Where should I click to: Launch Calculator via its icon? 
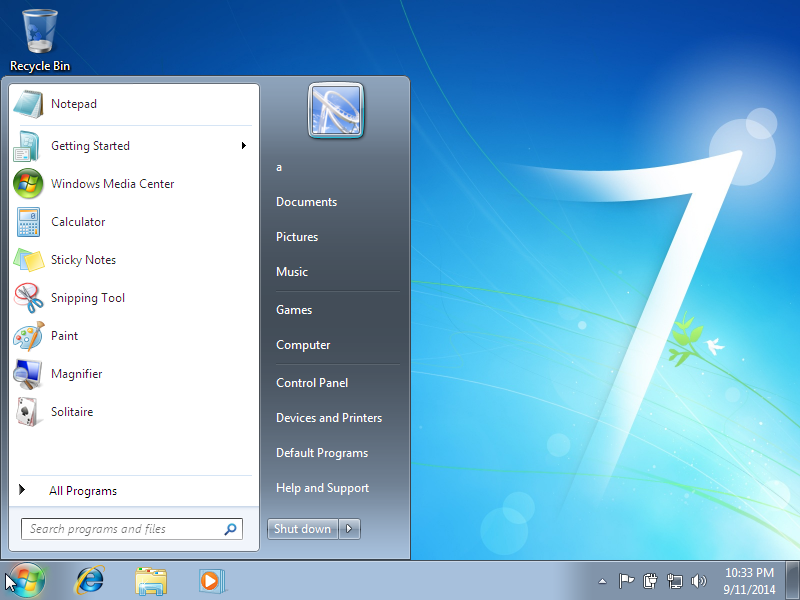[28, 222]
